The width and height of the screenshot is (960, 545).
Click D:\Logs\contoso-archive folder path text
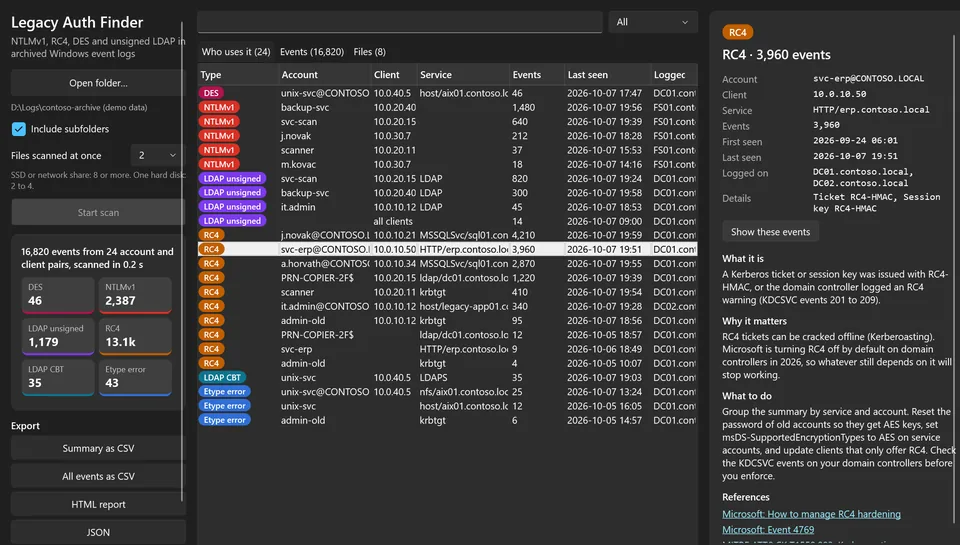click(79, 107)
